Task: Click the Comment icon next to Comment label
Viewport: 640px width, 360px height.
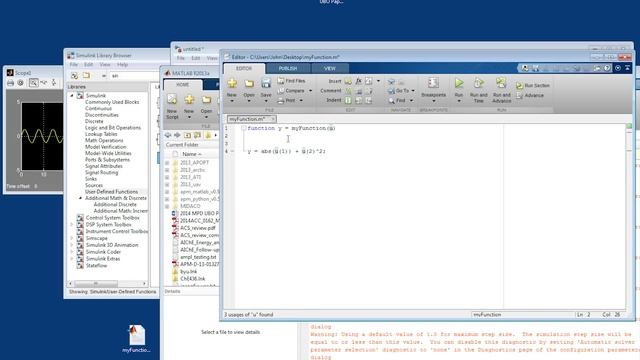Action: click(x=348, y=91)
